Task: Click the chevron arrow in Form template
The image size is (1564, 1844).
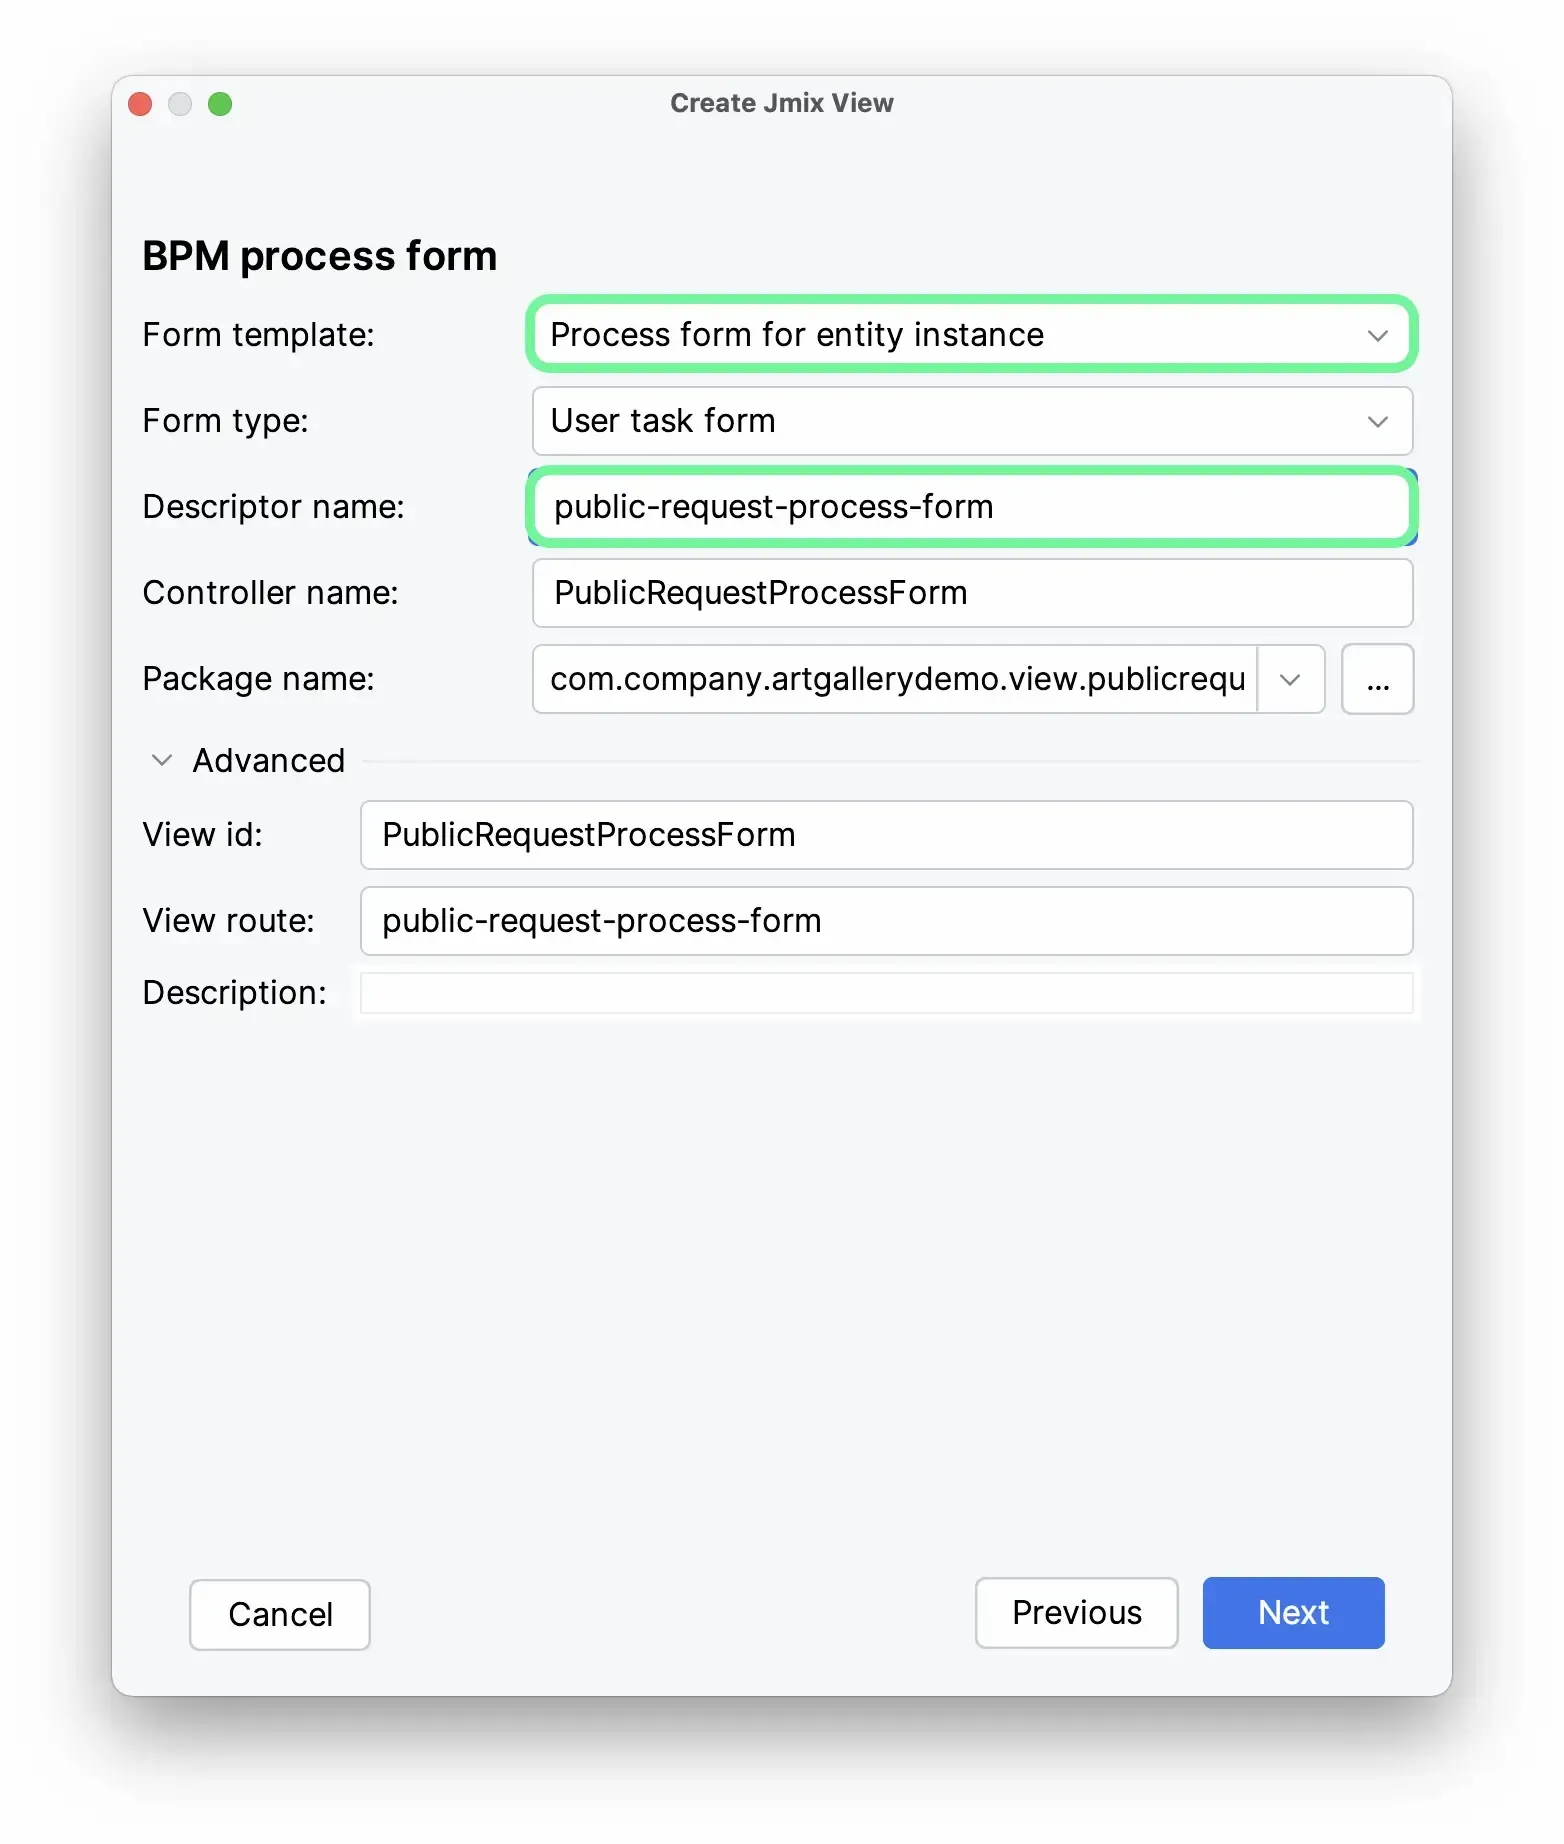Action: [x=1377, y=336]
